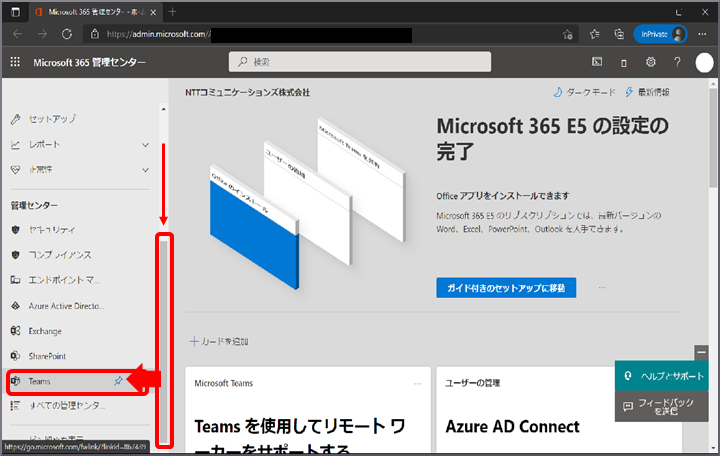Open the account profile avatar circle
Viewport: 720px width, 456px height.
tap(704, 62)
